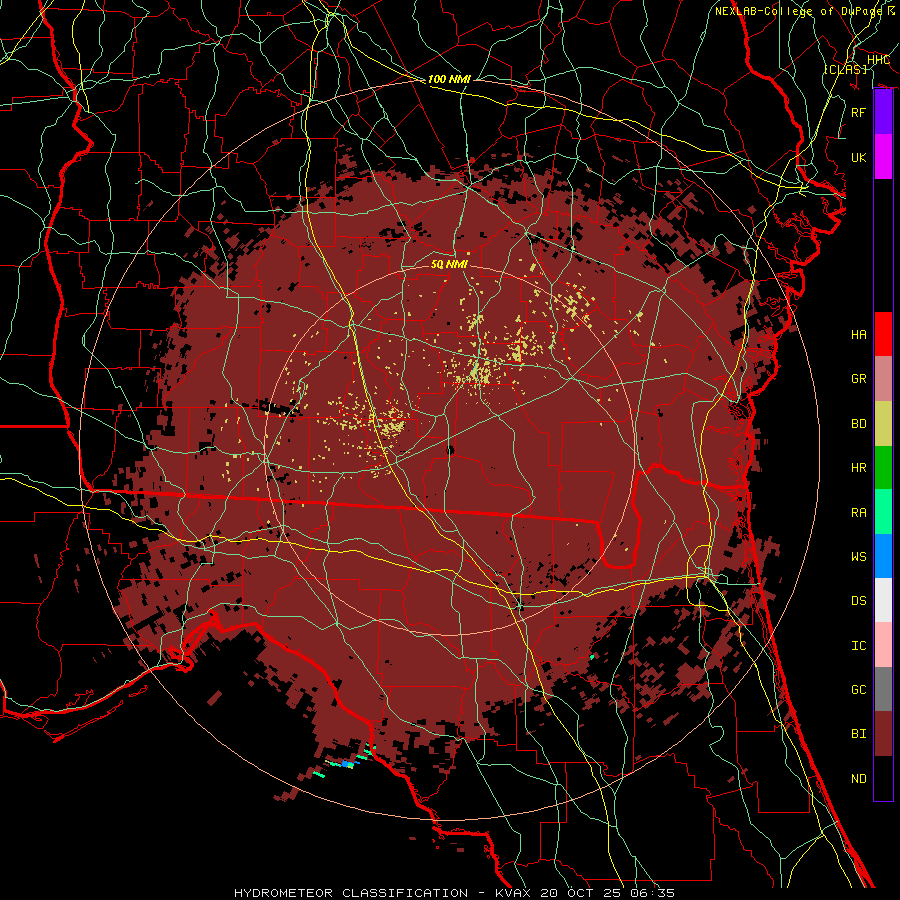Click the RA legend label
Image resolution: width=900 pixels, height=900 pixels.
859,513
